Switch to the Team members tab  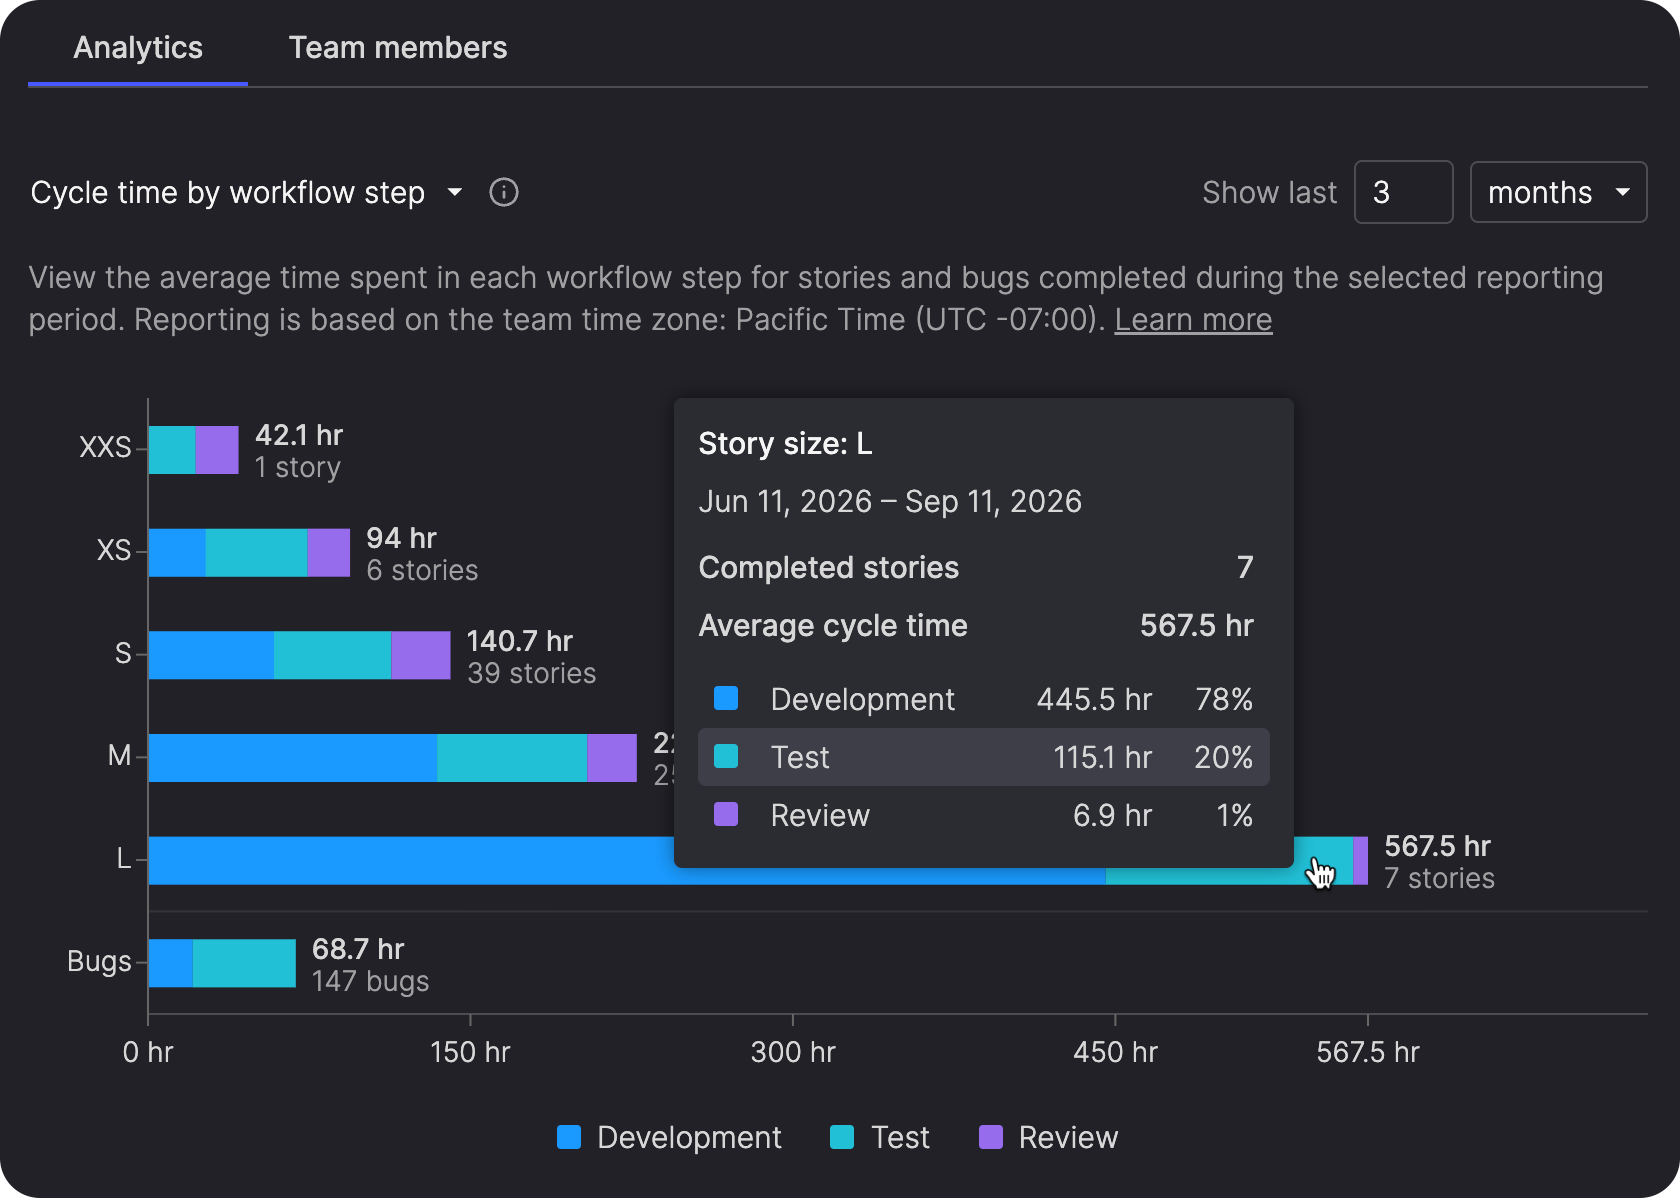point(398,47)
